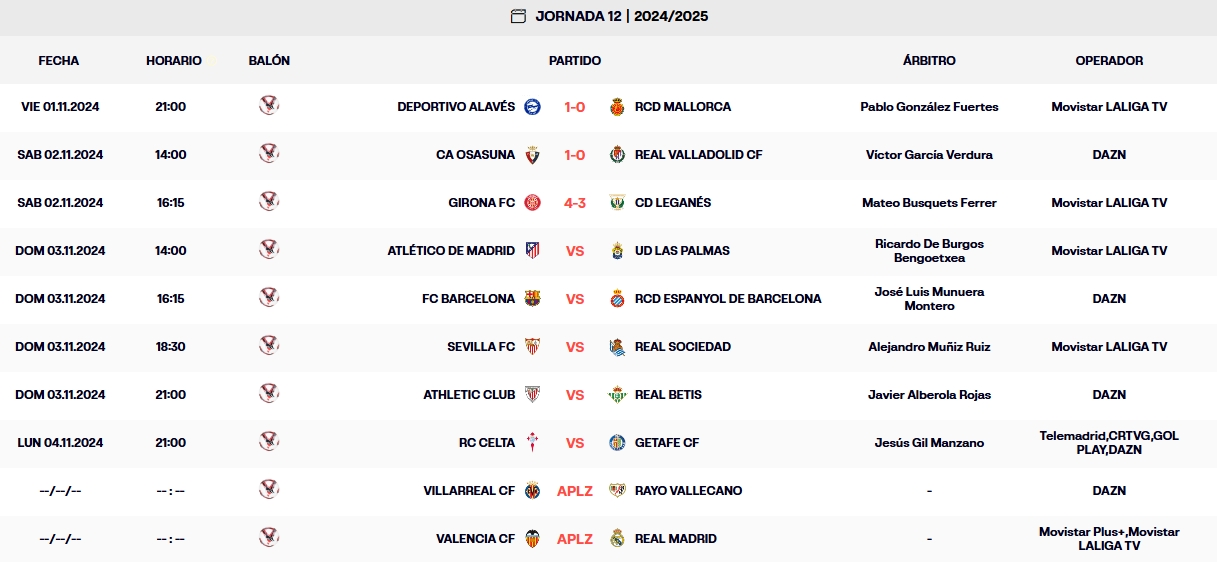This screenshot has width=1217, height=562.
Task: Click the Valencia CF club crest
Action: tap(533, 539)
